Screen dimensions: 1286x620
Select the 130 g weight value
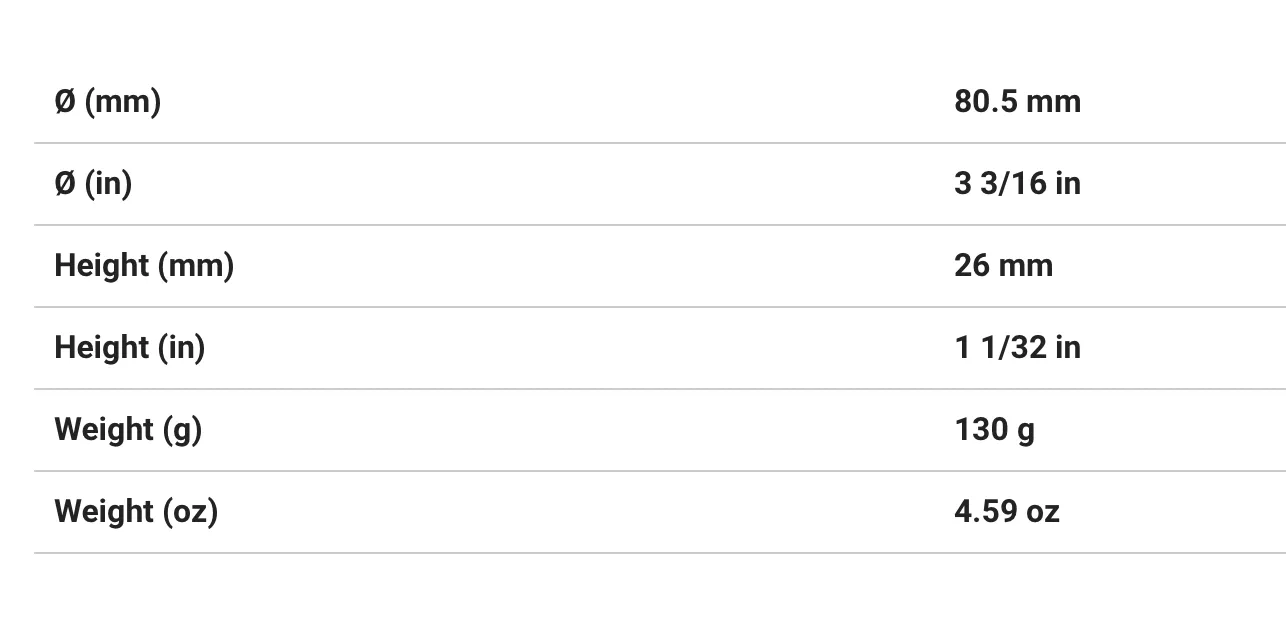tap(994, 430)
